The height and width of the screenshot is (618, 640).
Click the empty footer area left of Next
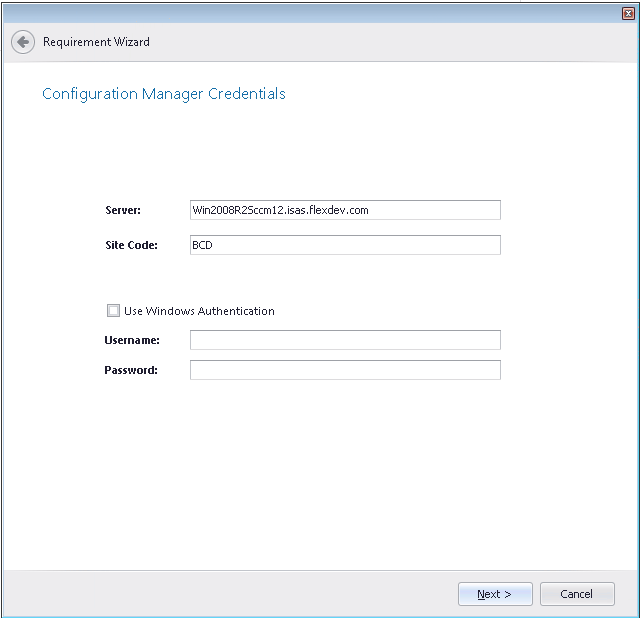point(230,594)
